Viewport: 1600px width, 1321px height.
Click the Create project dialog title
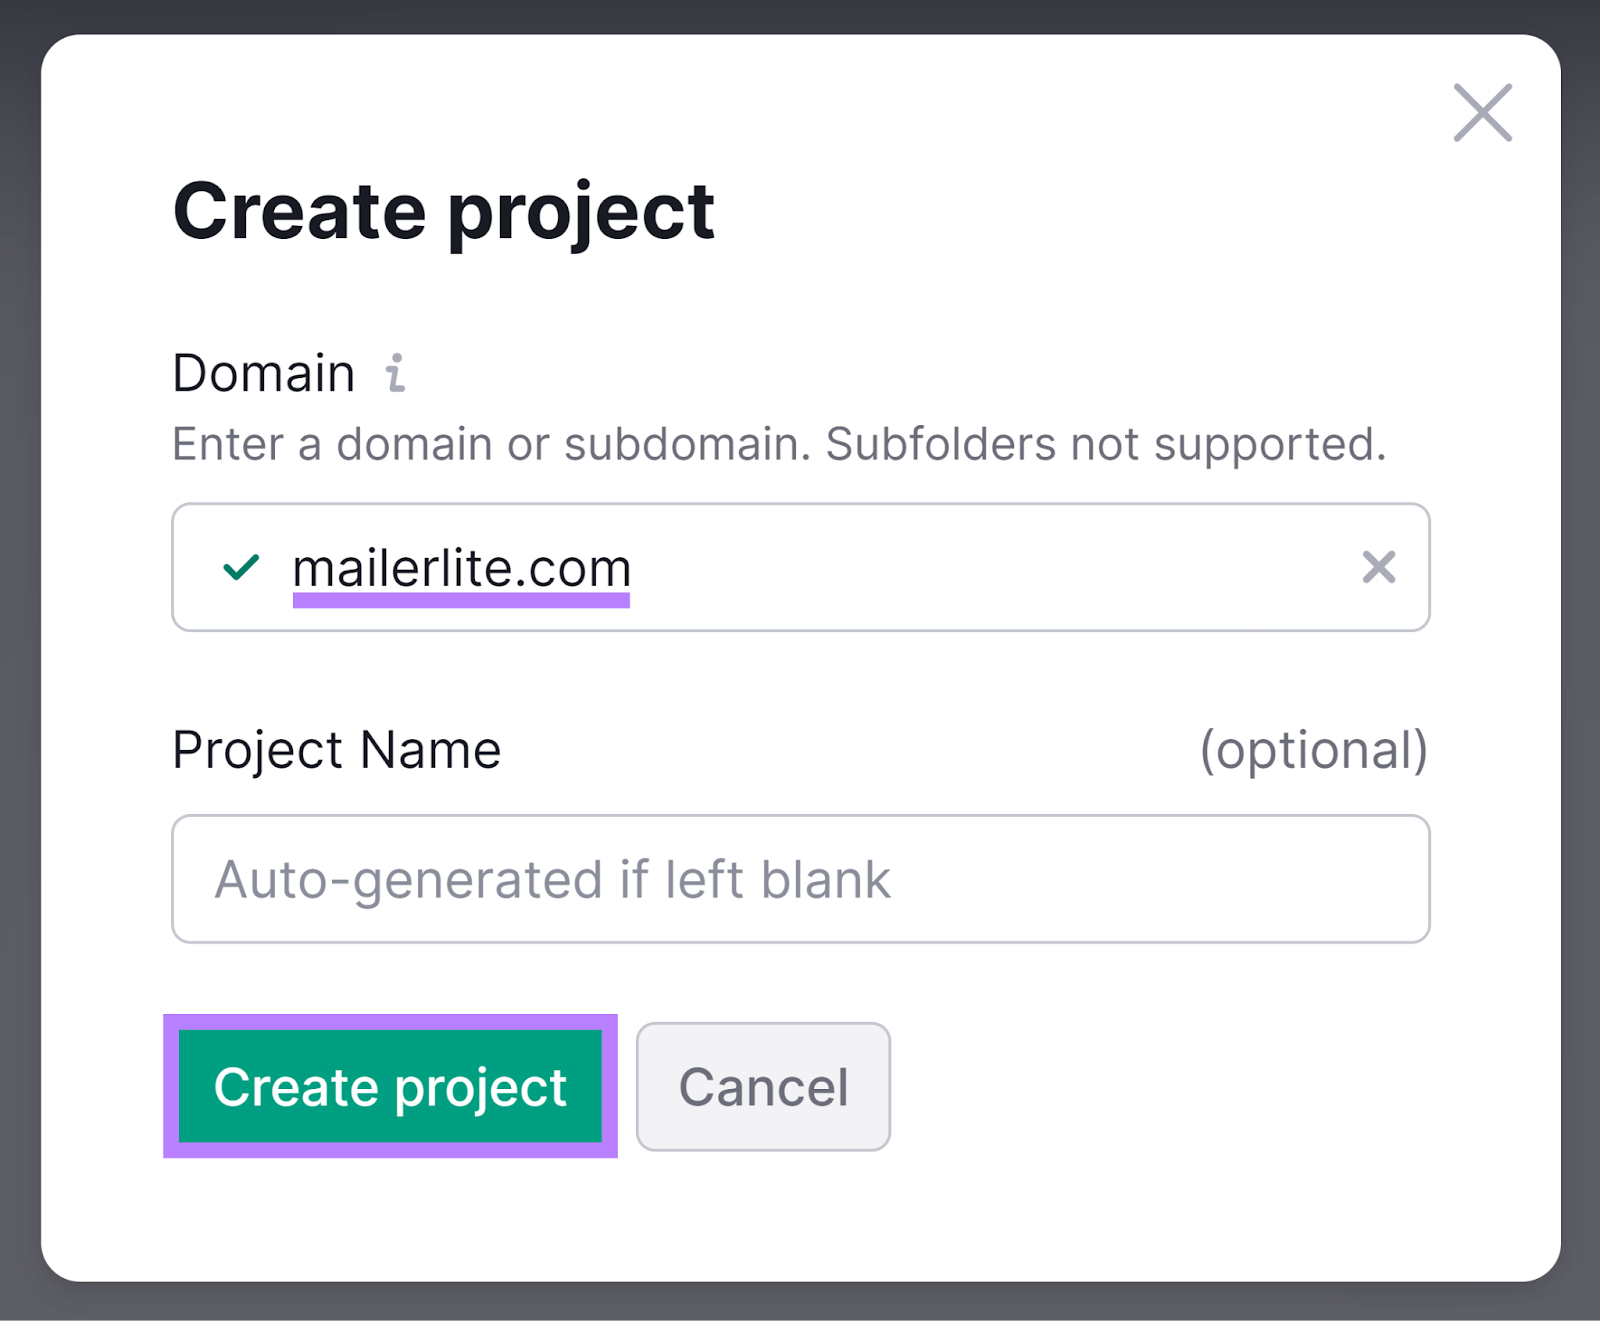[x=444, y=211]
